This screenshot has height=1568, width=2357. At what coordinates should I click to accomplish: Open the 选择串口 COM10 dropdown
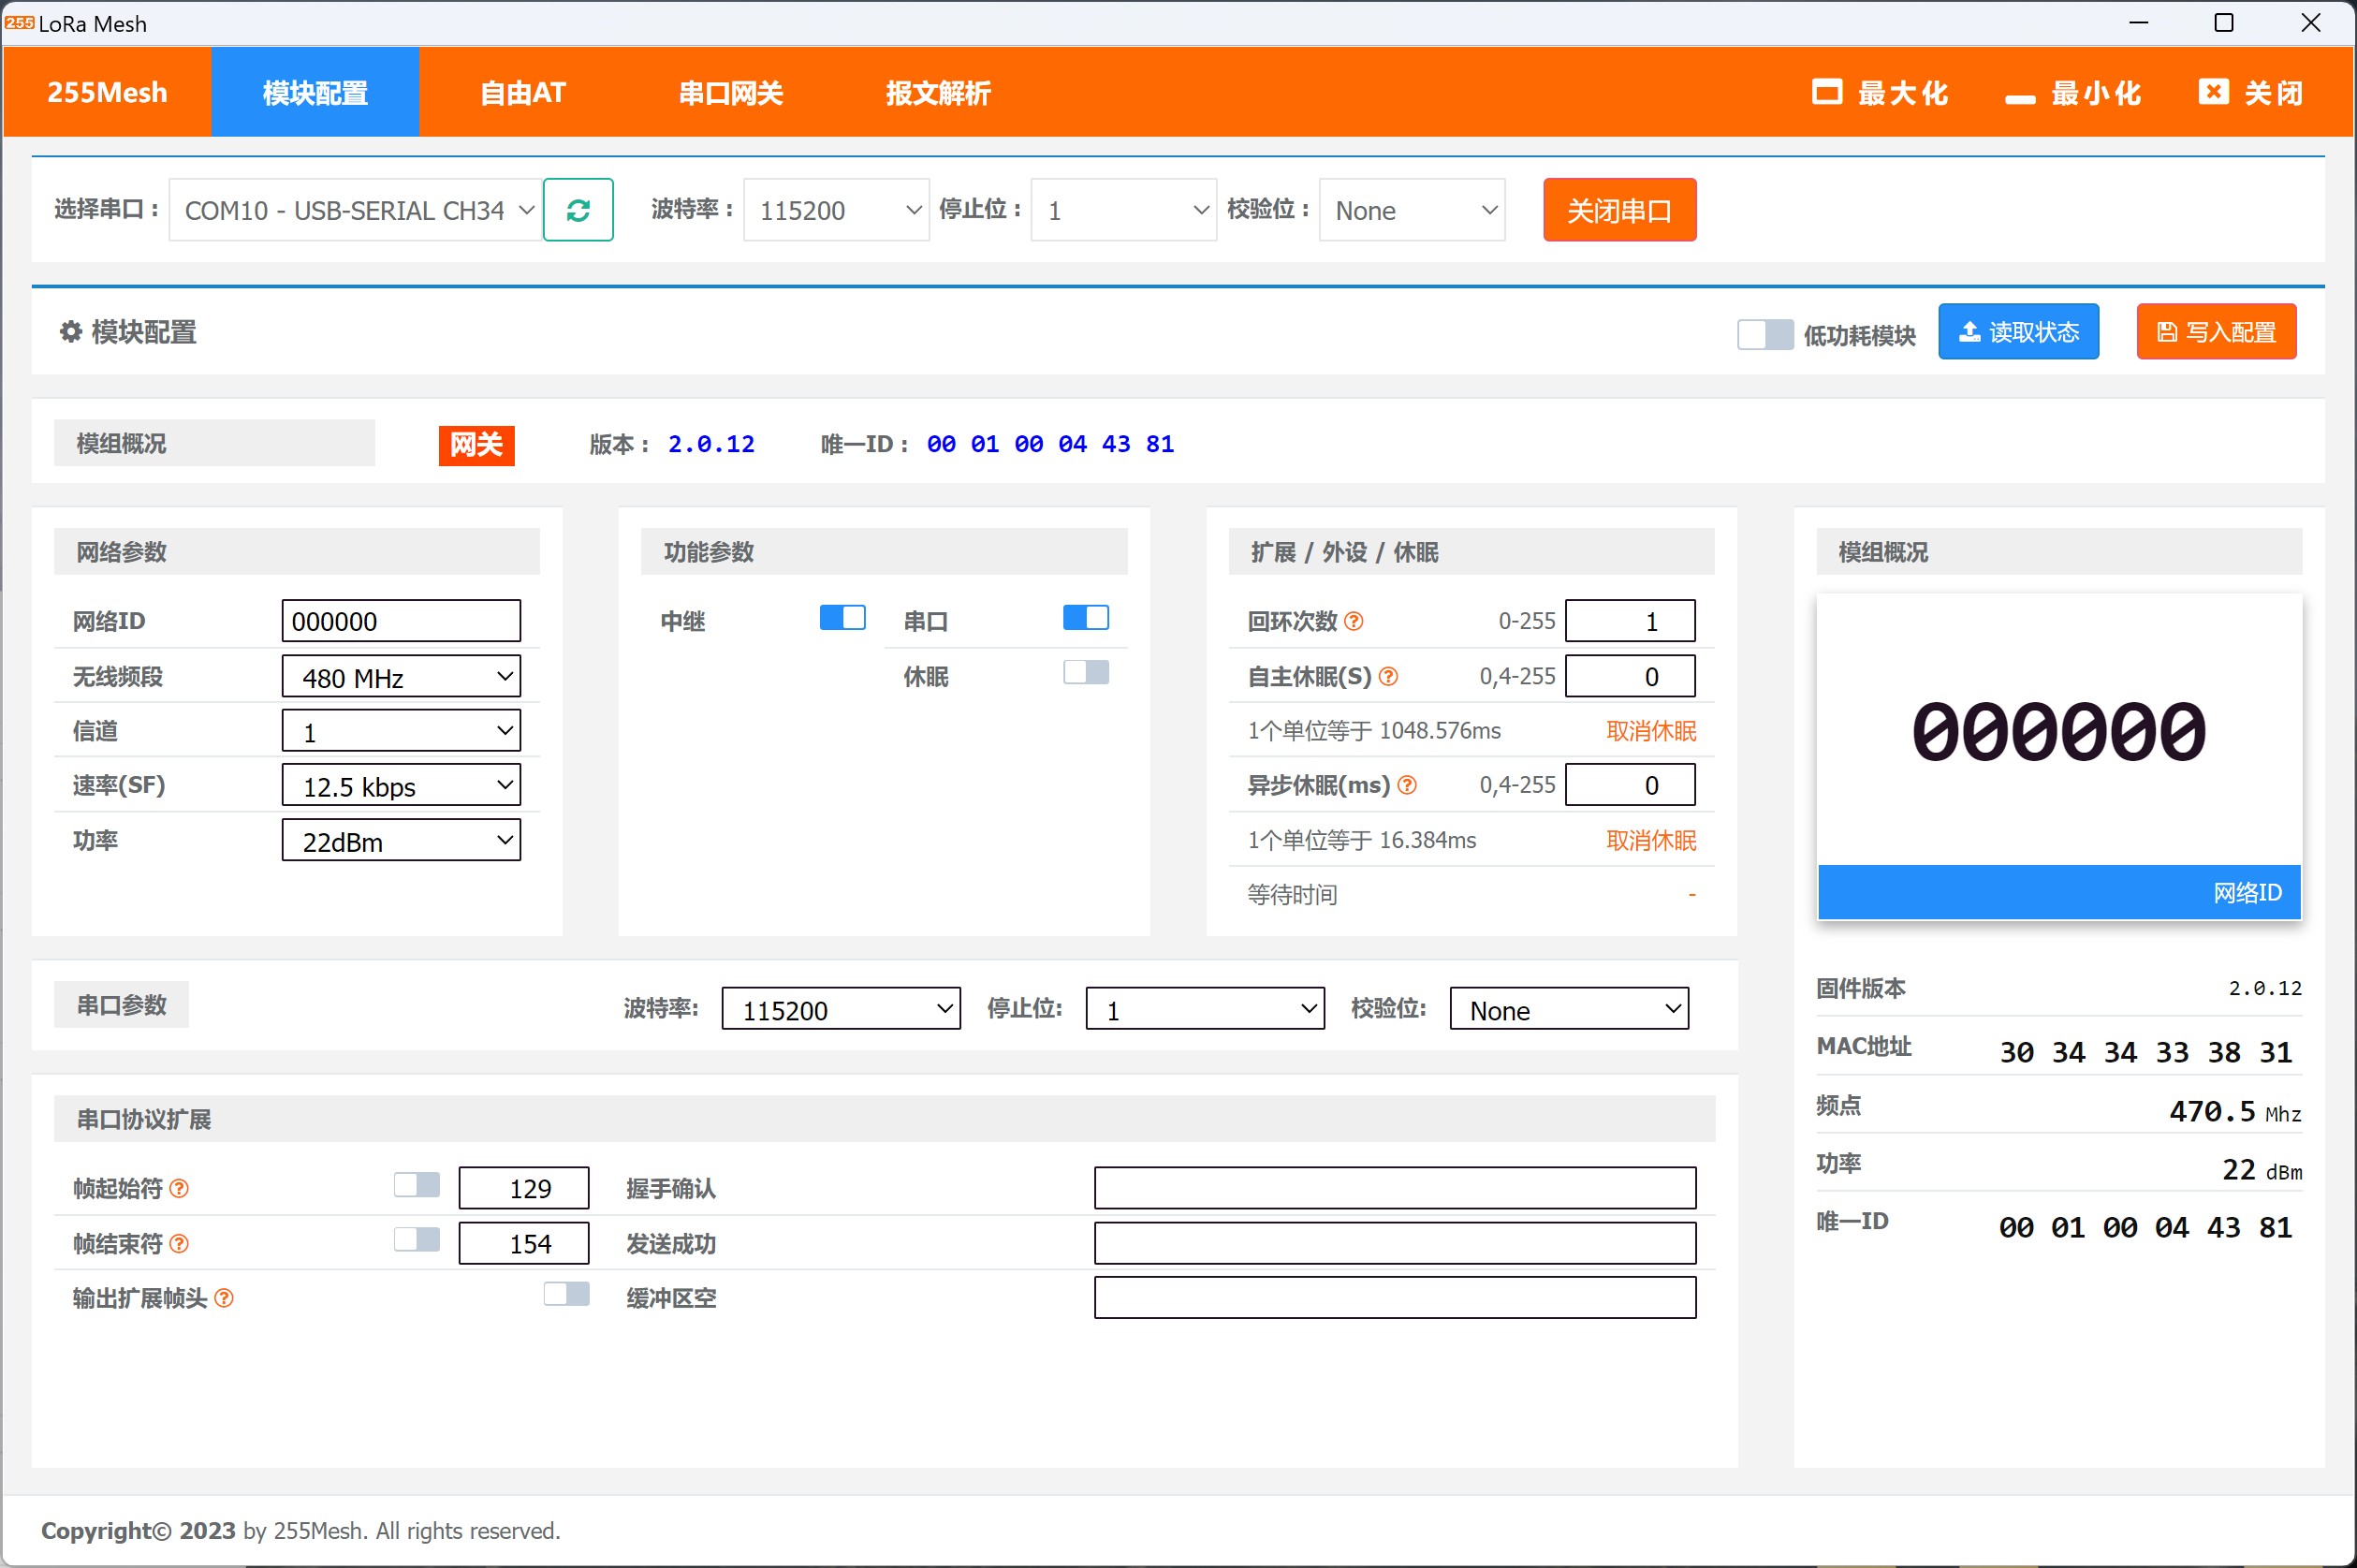356,210
